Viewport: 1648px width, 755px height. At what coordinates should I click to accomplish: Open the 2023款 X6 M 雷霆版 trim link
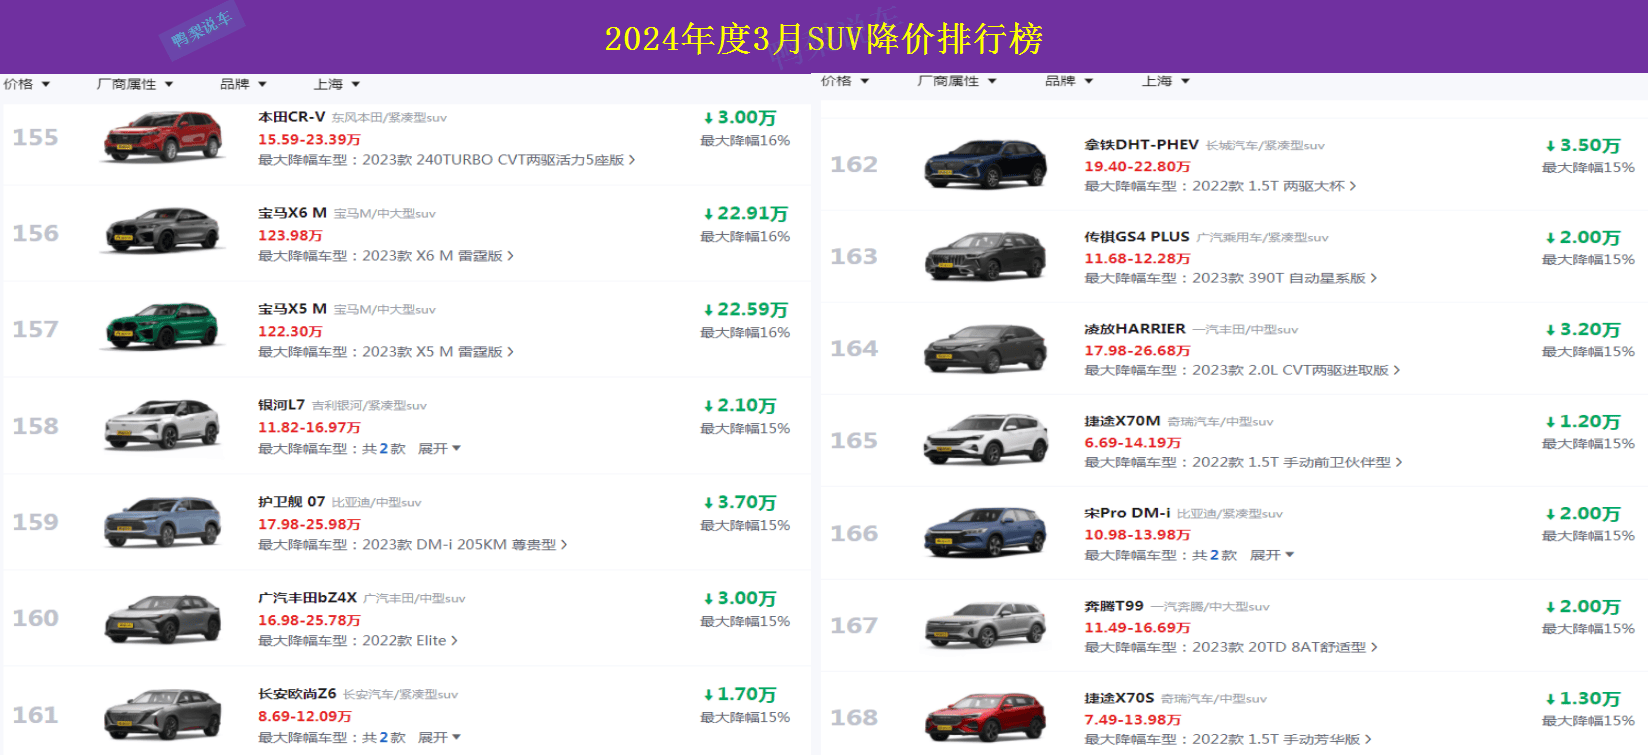coord(437,256)
